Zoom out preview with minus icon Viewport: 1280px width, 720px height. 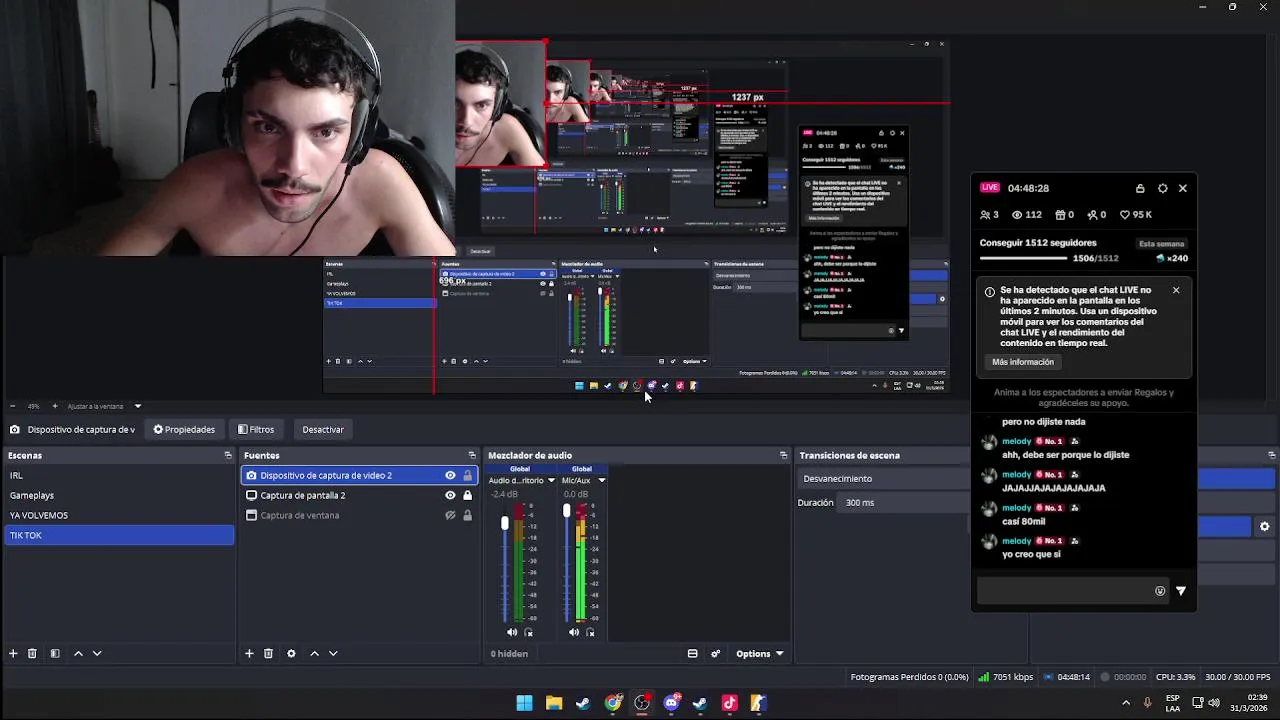pos(12,406)
